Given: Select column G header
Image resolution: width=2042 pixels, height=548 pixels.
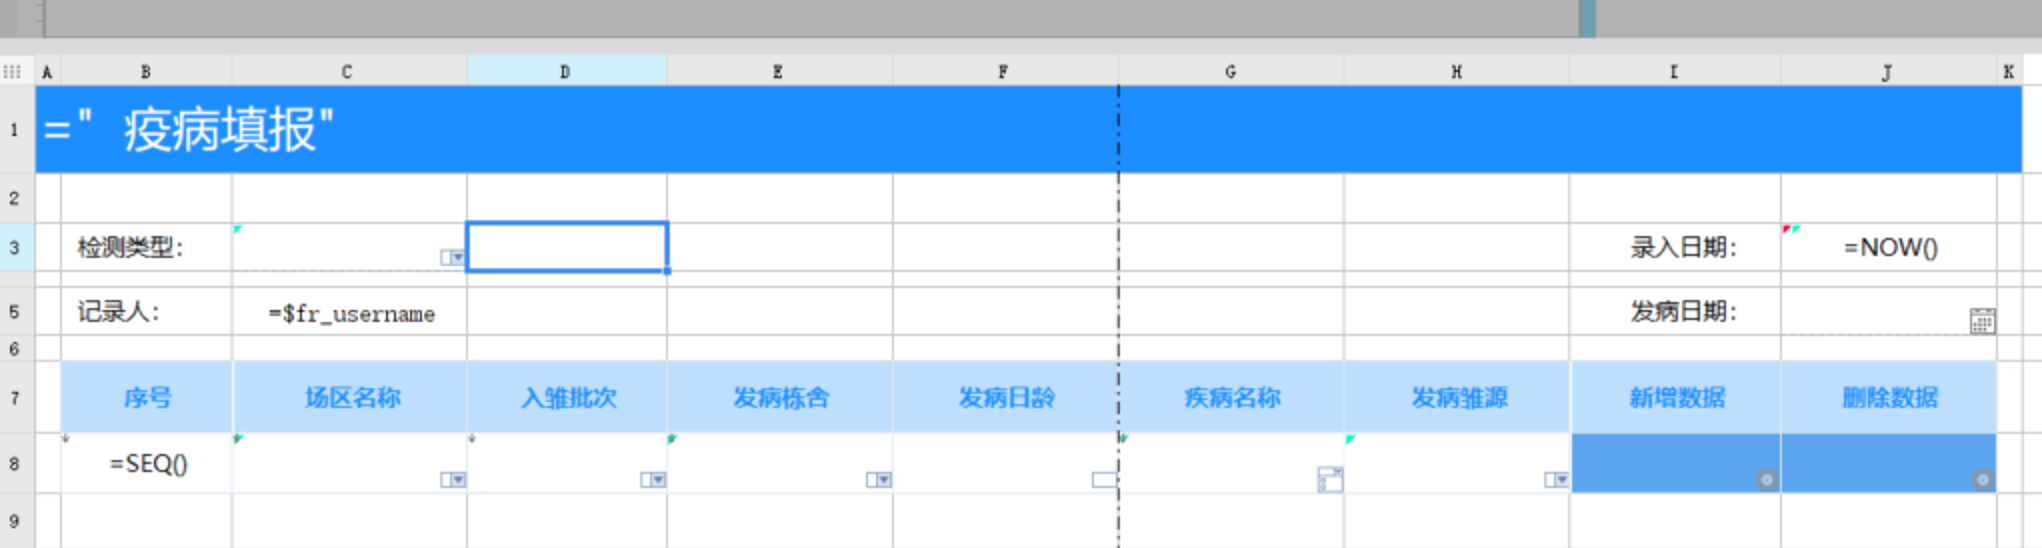Looking at the screenshot, I should (x=1231, y=72).
